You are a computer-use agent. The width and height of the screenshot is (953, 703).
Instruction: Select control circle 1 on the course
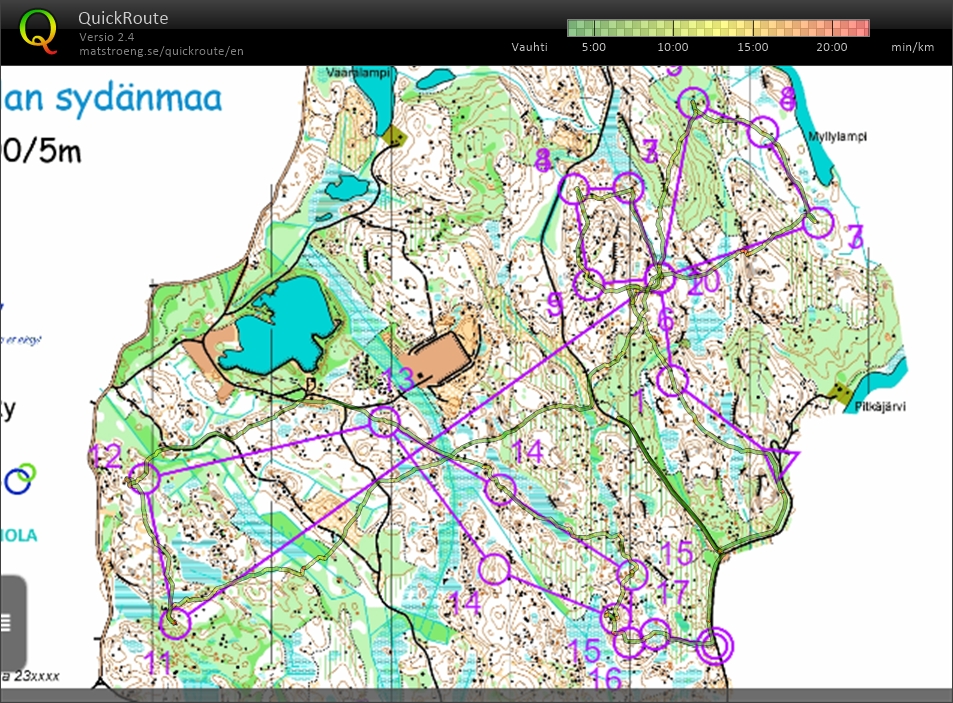[674, 380]
